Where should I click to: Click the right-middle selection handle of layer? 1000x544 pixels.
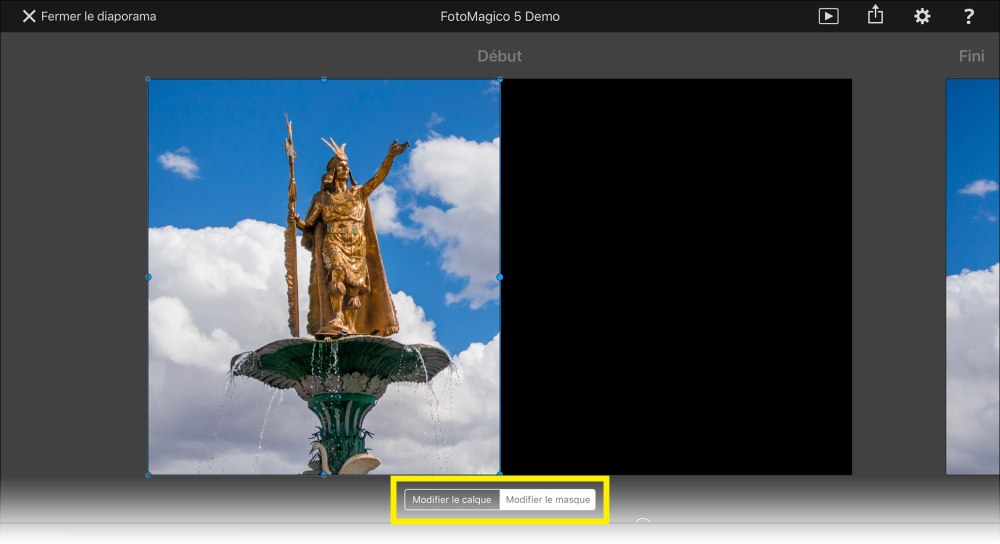coord(500,277)
